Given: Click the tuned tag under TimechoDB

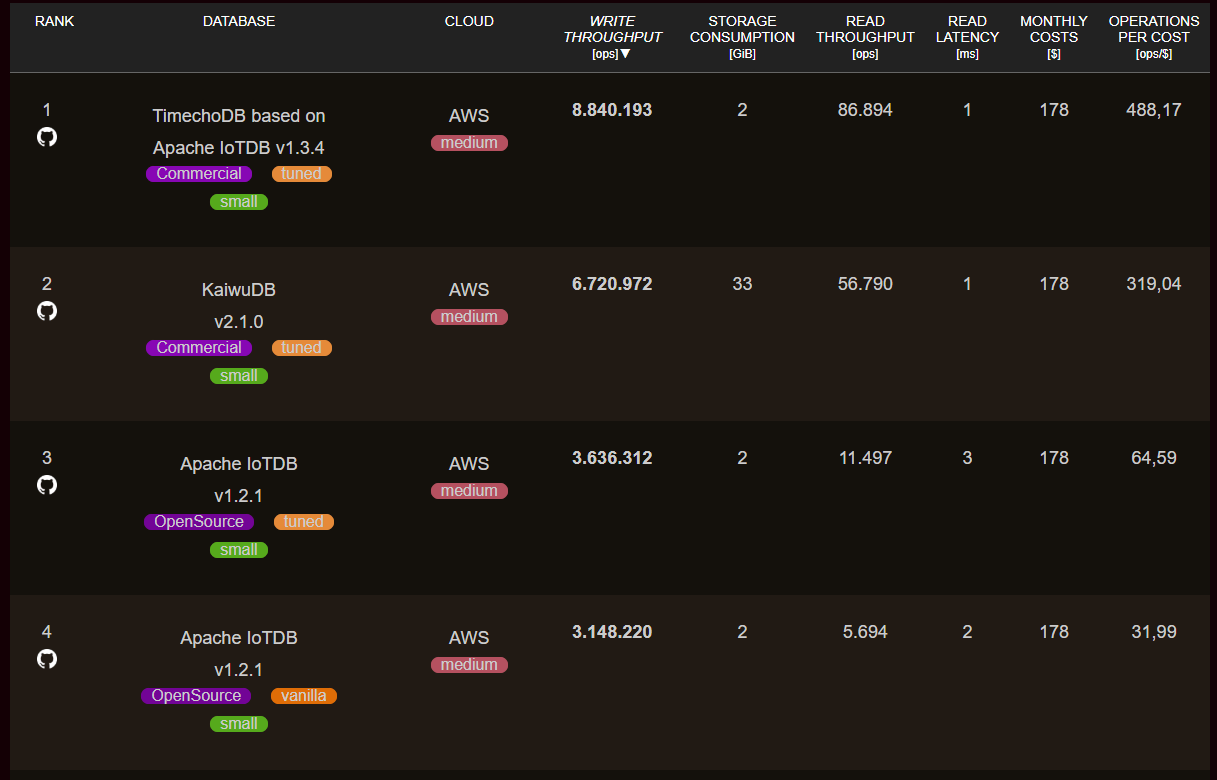Looking at the screenshot, I should tap(301, 174).
